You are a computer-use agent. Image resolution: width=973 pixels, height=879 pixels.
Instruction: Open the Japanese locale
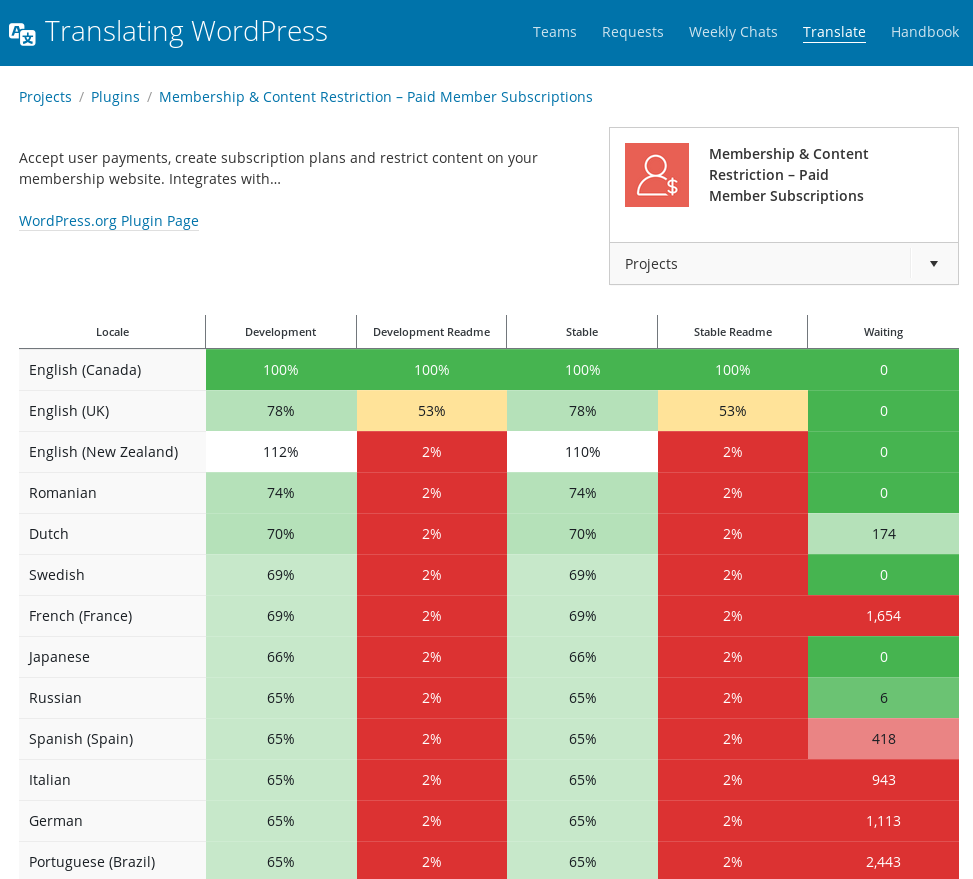tap(59, 657)
